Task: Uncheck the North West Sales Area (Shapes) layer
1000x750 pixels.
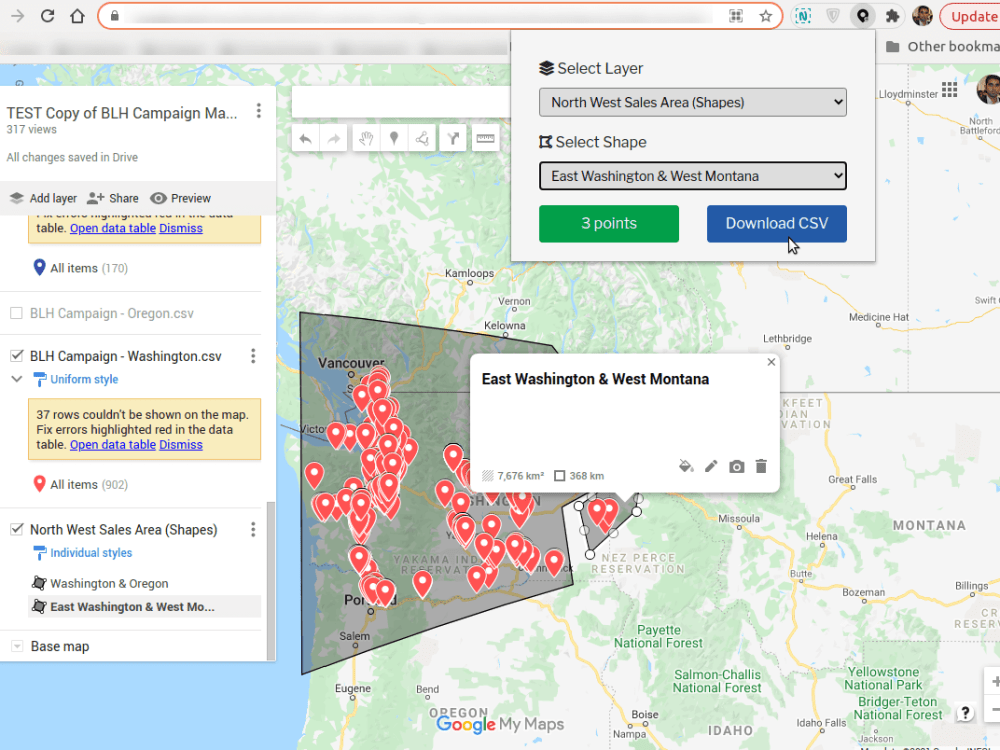Action: [x=15, y=529]
